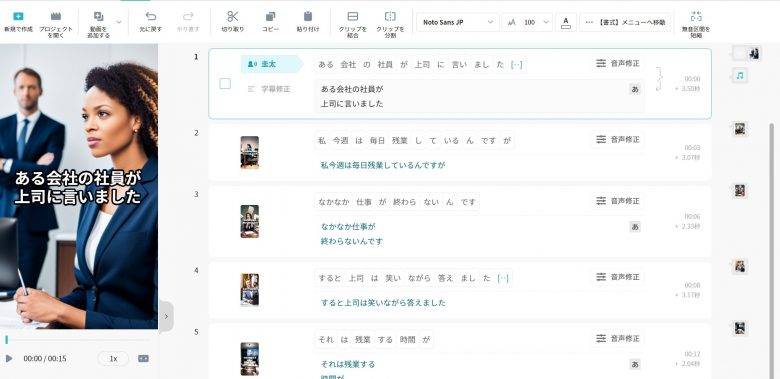Open 音声修正 for clip 3
Viewport: 780px width, 379px height.
click(x=618, y=201)
